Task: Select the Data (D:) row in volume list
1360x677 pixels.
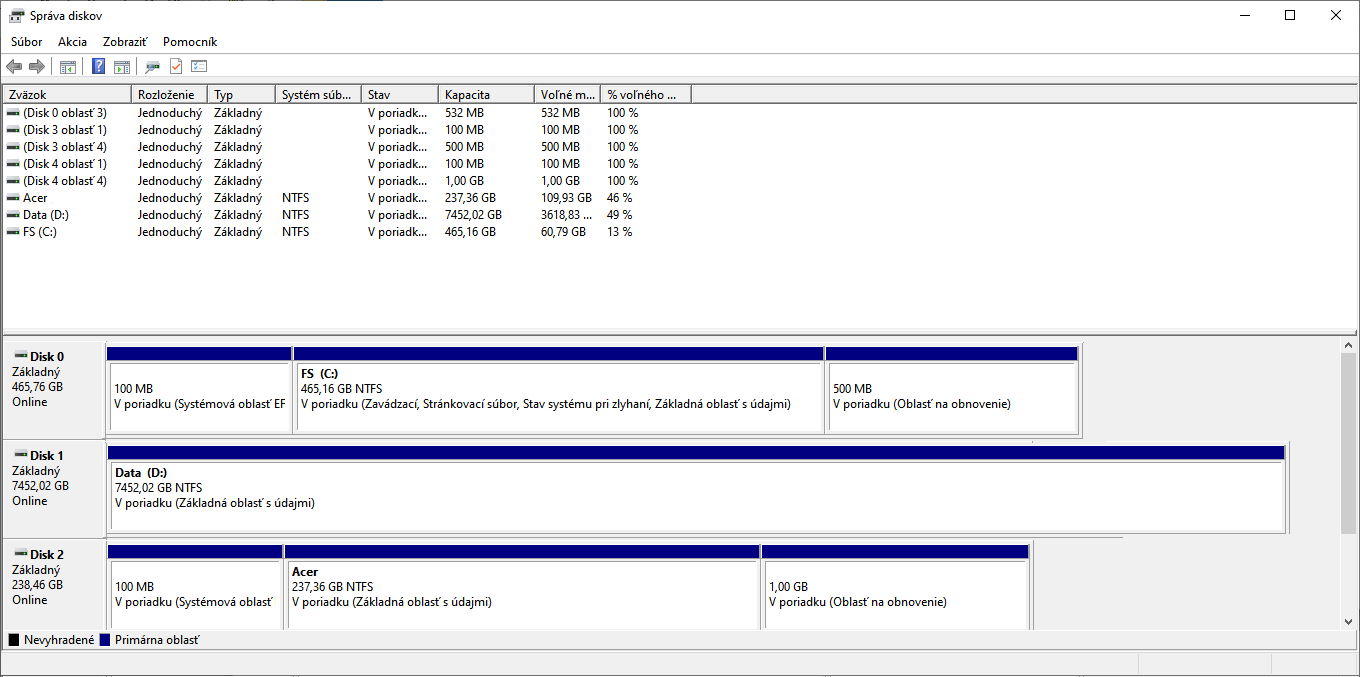Action: coord(46,215)
